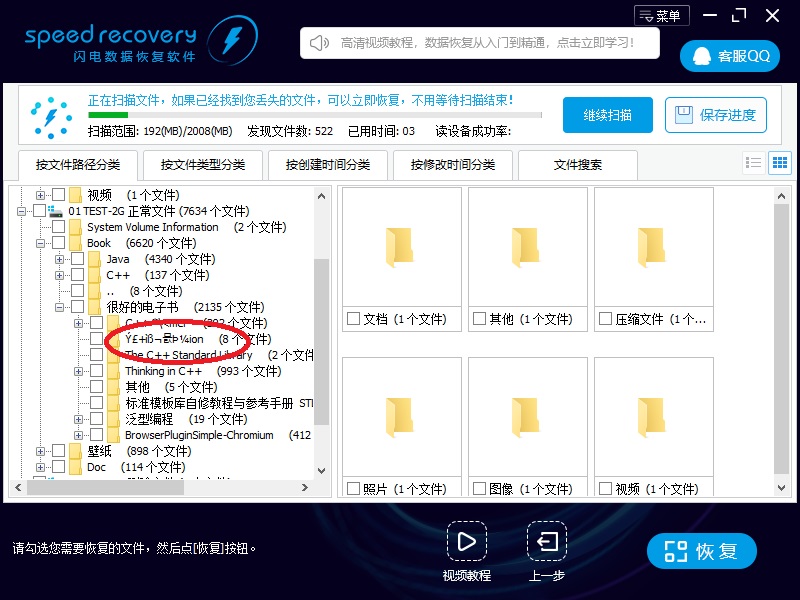800x600 pixels.
Task: Open the 文档 folder thumbnail
Action: [401, 246]
